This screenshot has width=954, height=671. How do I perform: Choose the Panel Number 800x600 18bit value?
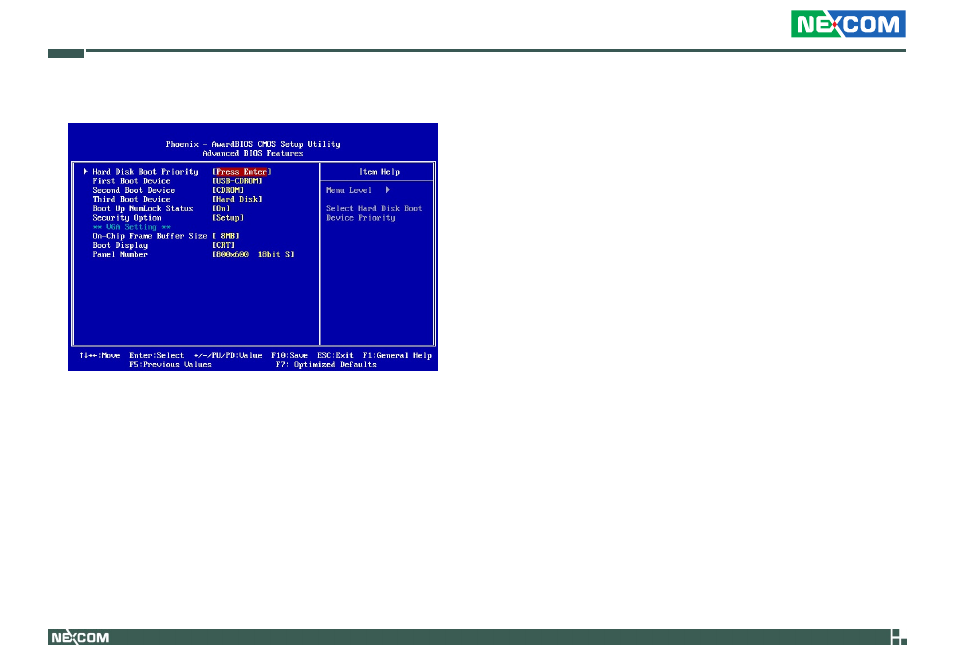(x=253, y=254)
